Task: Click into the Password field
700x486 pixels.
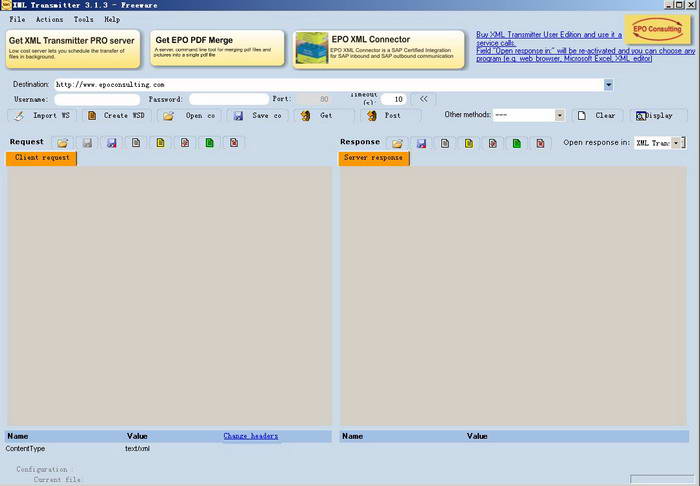Action: tap(229, 99)
